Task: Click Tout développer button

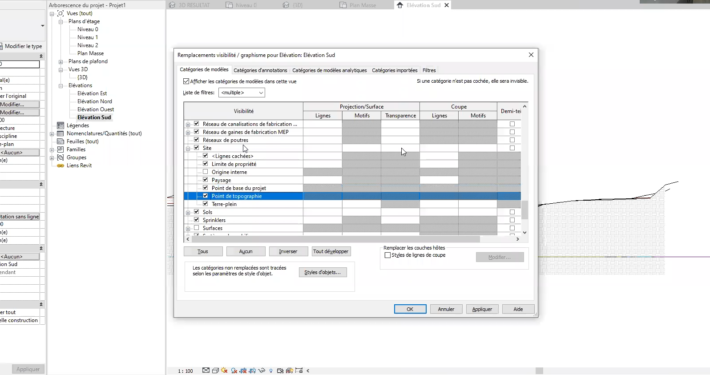Action: [331, 251]
